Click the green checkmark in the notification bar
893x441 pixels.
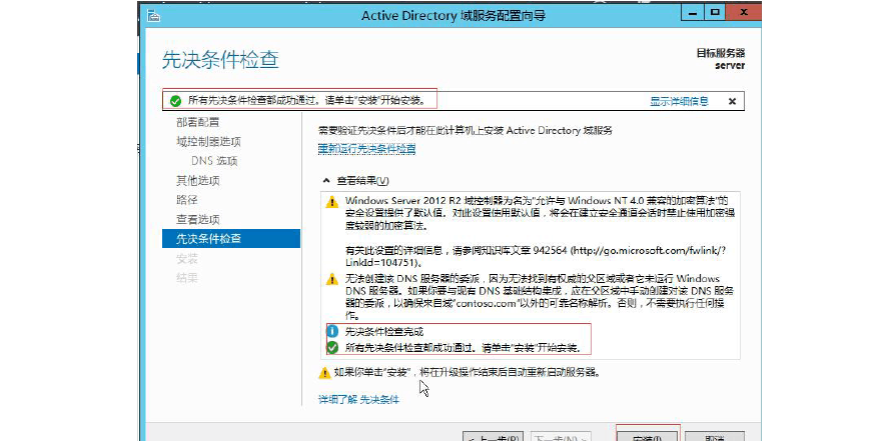pyautogui.click(x=176, y=101)
